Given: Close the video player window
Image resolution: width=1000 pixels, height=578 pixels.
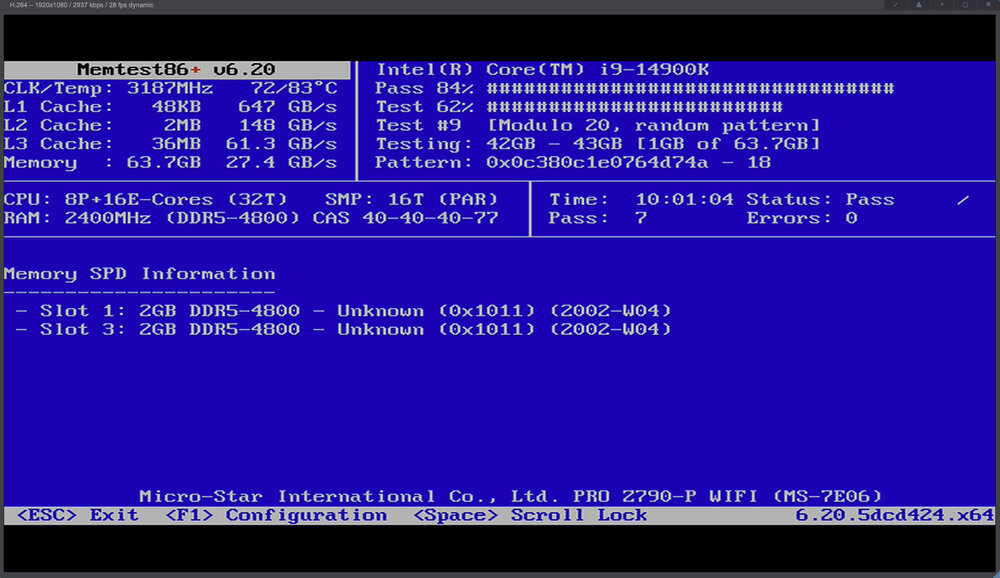Looking at the screenshot, I should [988, 4].
